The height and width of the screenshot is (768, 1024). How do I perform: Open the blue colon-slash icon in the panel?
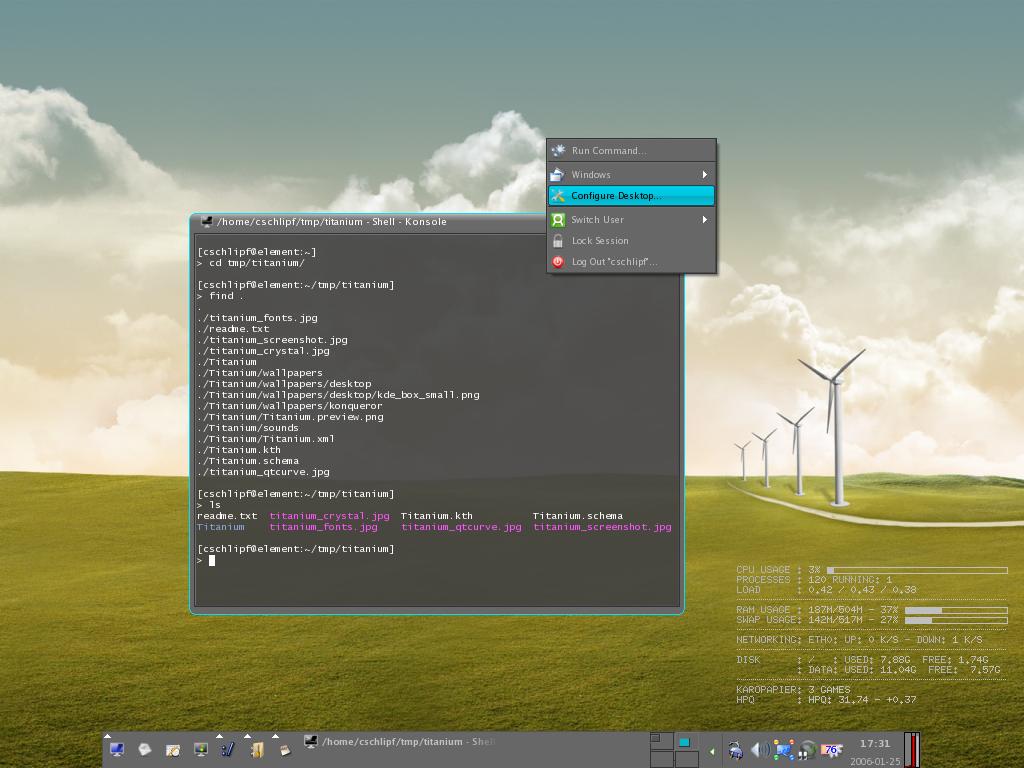click(x=228, y=749)
